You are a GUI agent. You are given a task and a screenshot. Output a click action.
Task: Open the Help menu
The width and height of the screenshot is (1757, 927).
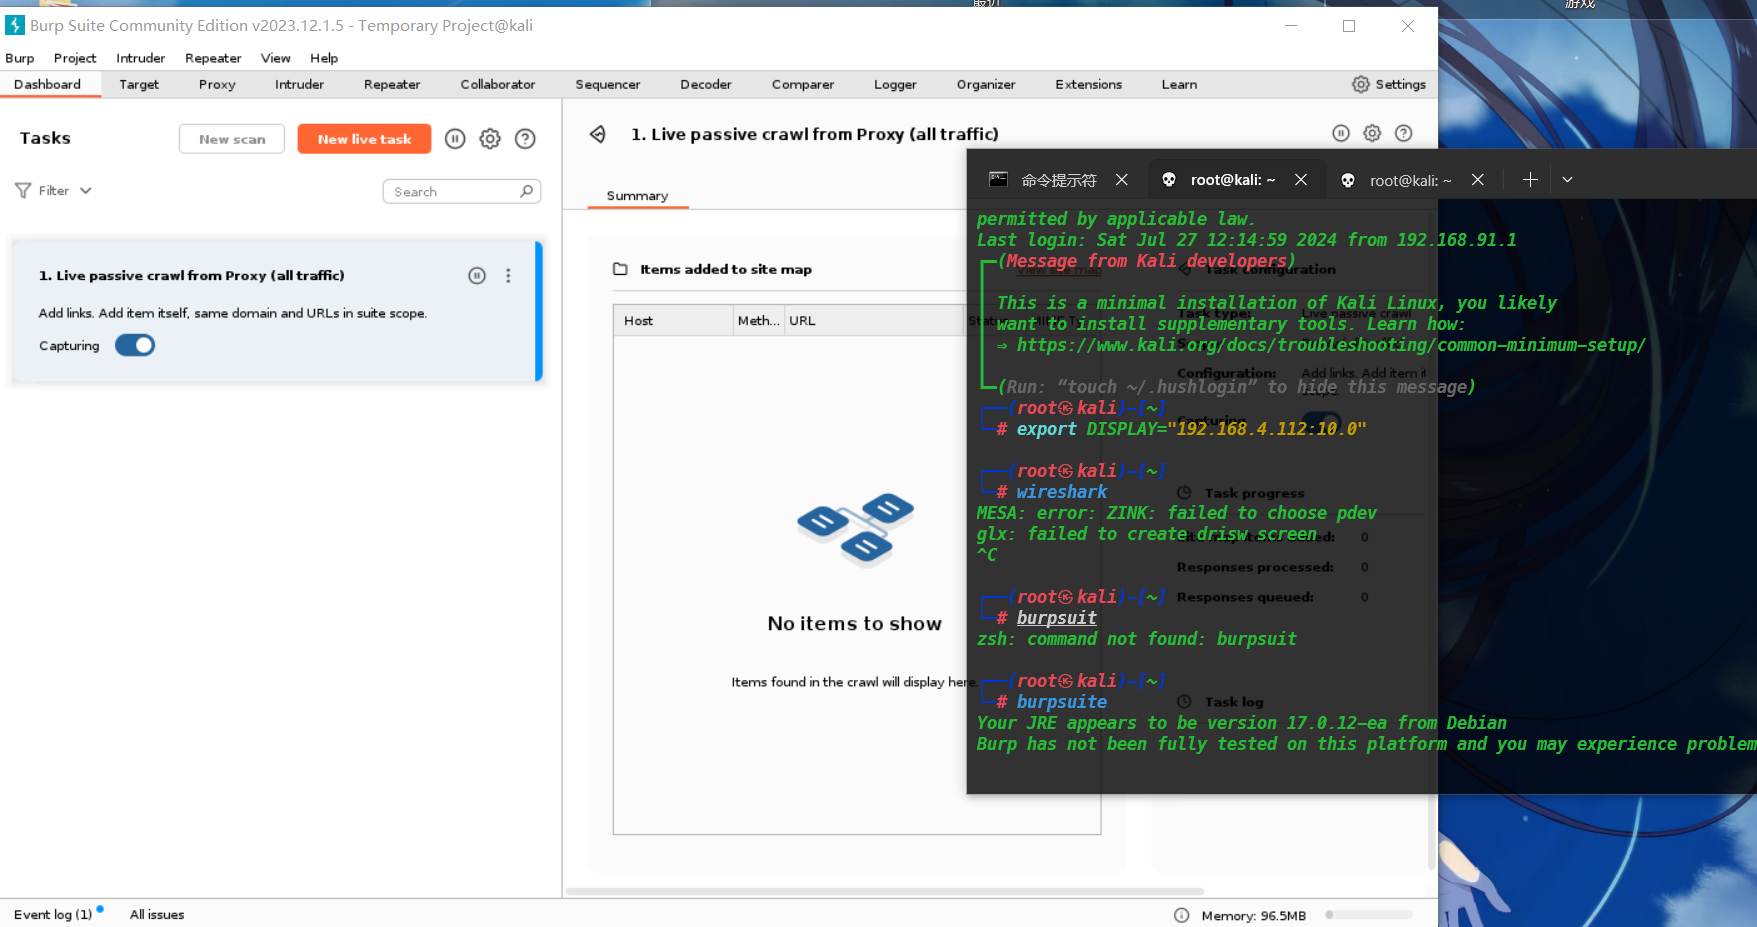324,58
